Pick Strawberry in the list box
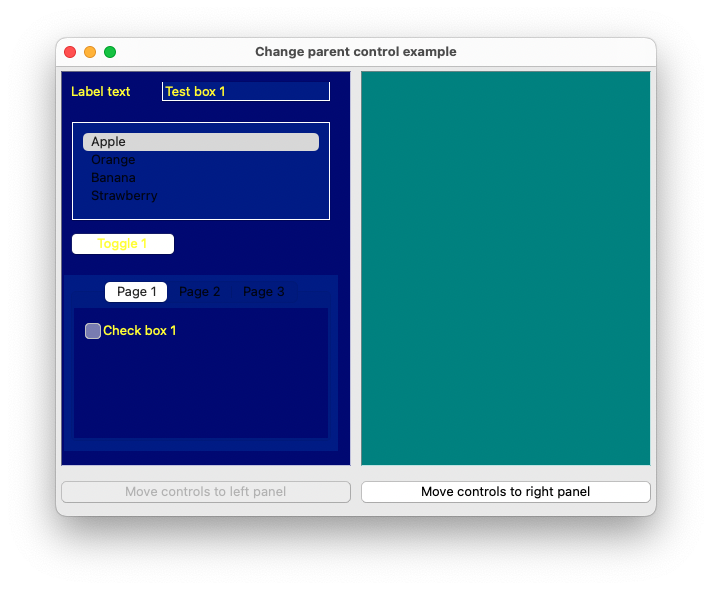 pyautogui.click(x=124, y=196)
